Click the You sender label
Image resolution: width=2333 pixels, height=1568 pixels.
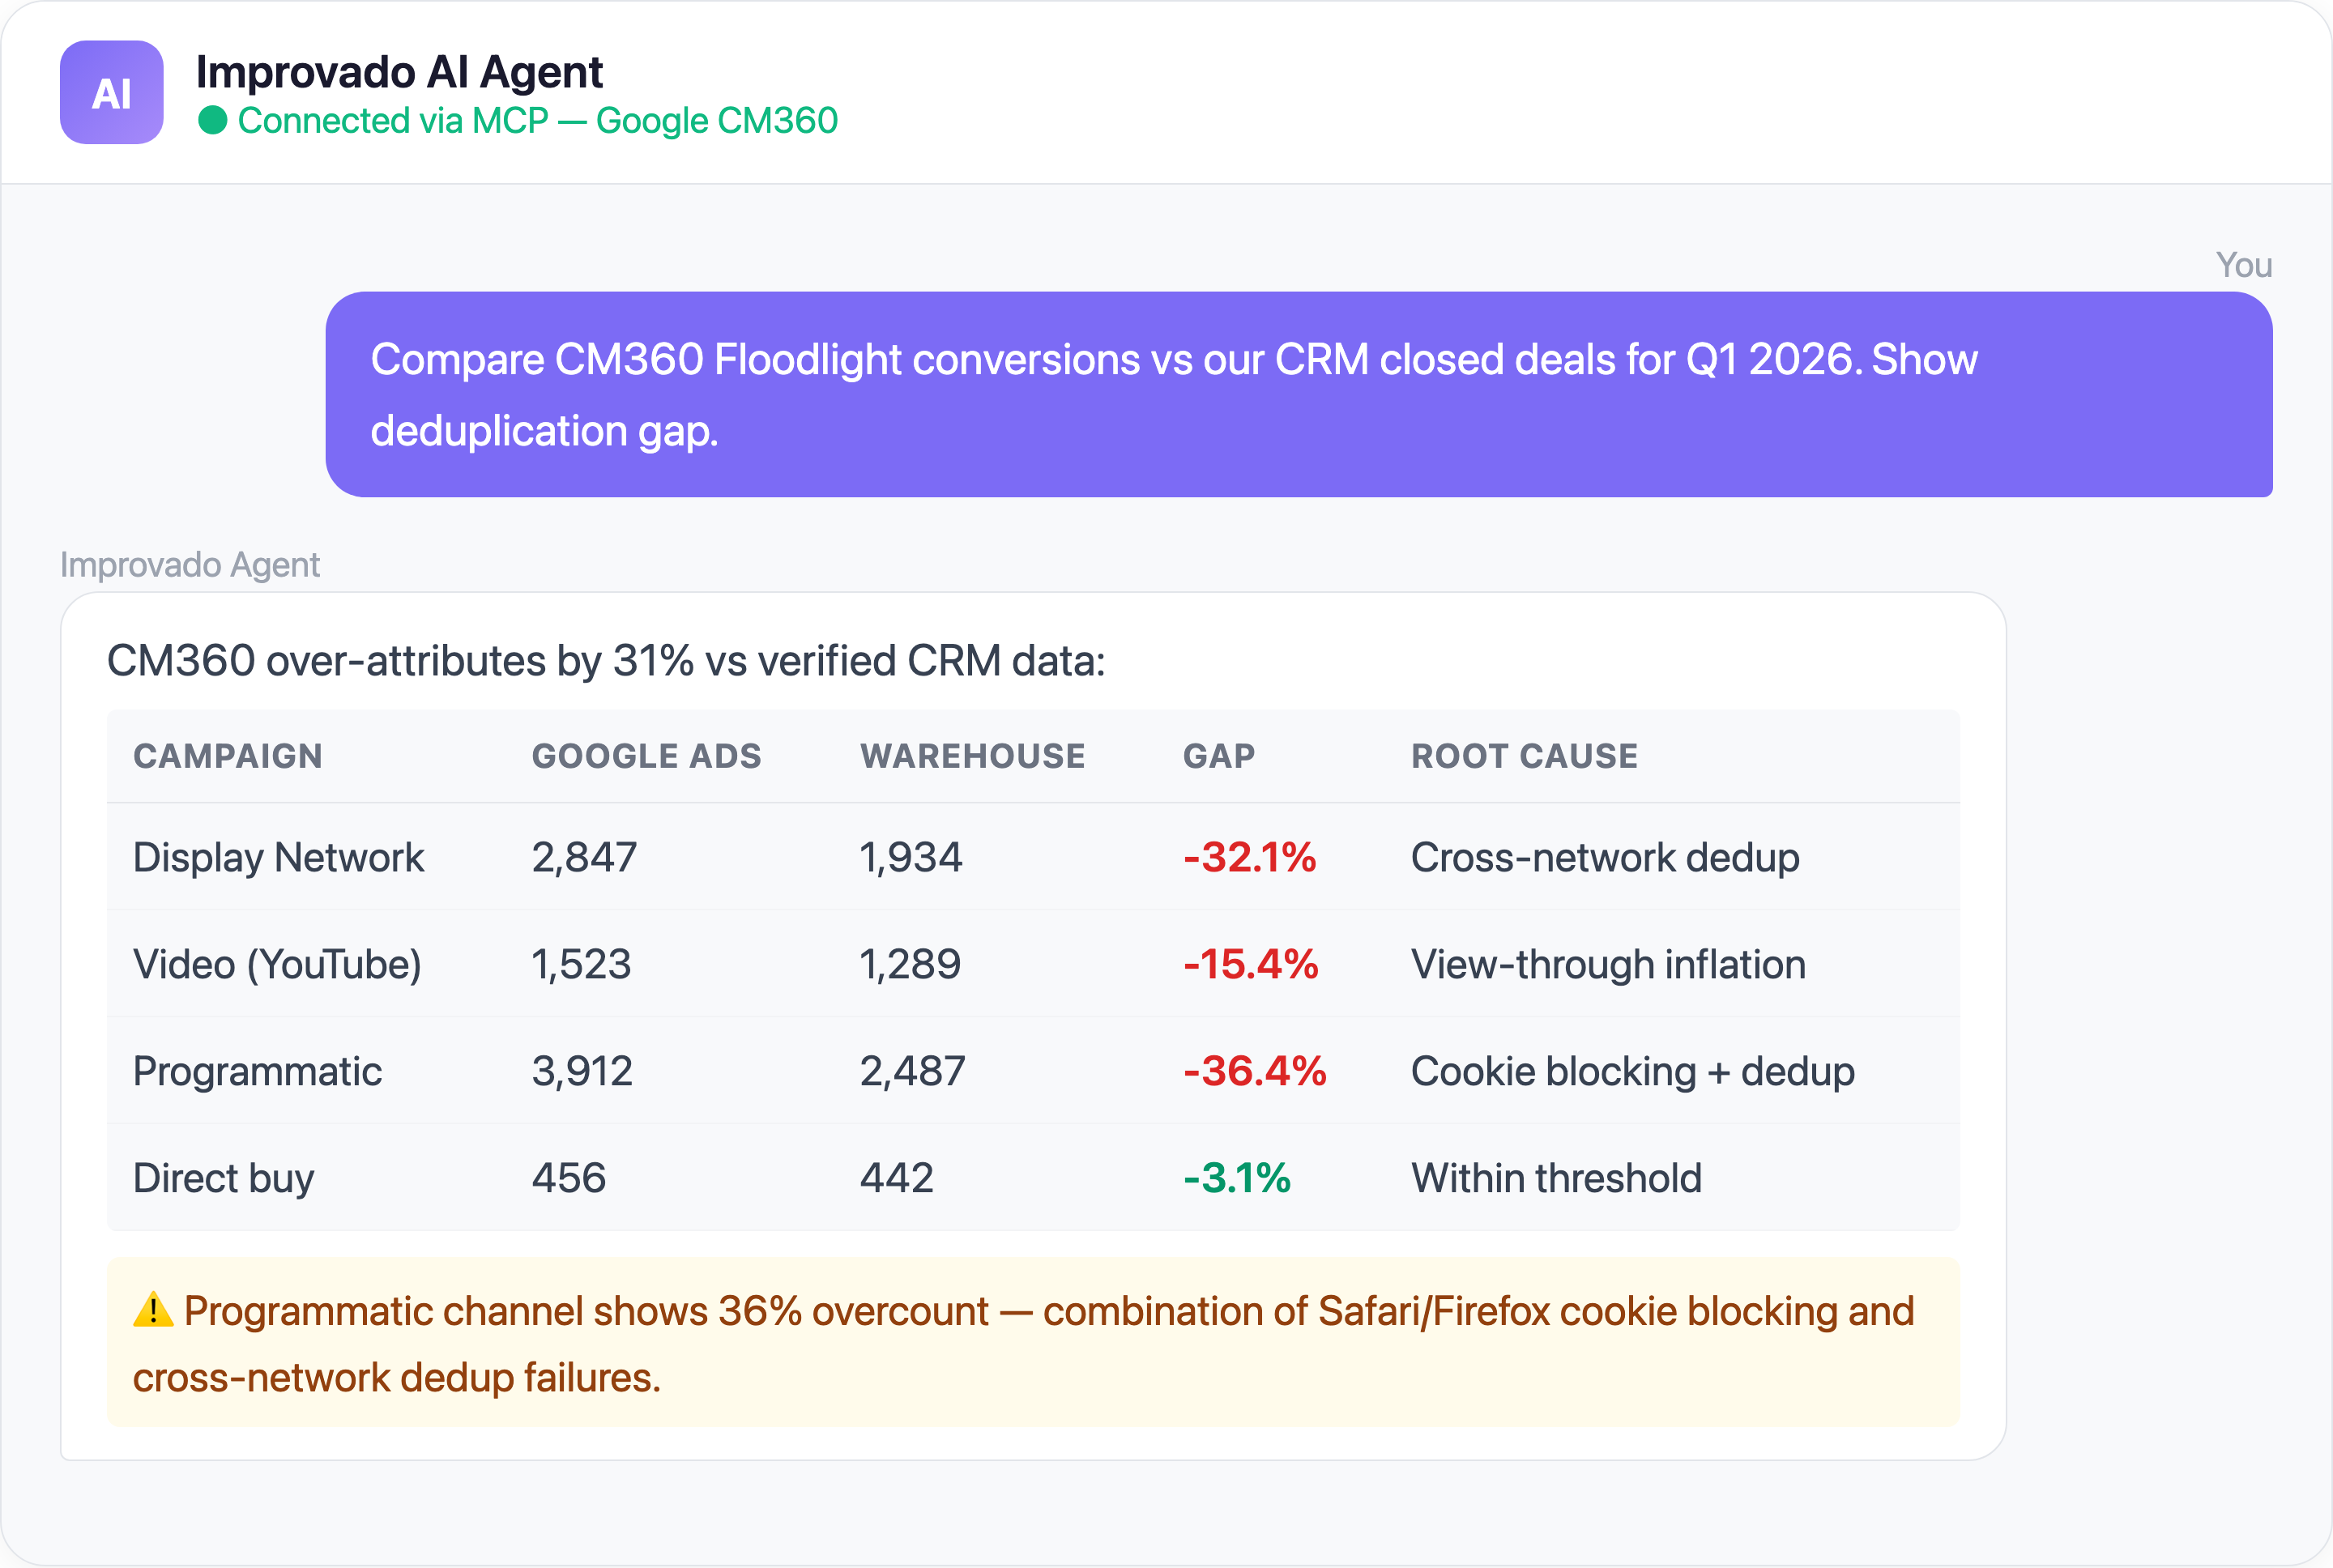(2243, 264)
